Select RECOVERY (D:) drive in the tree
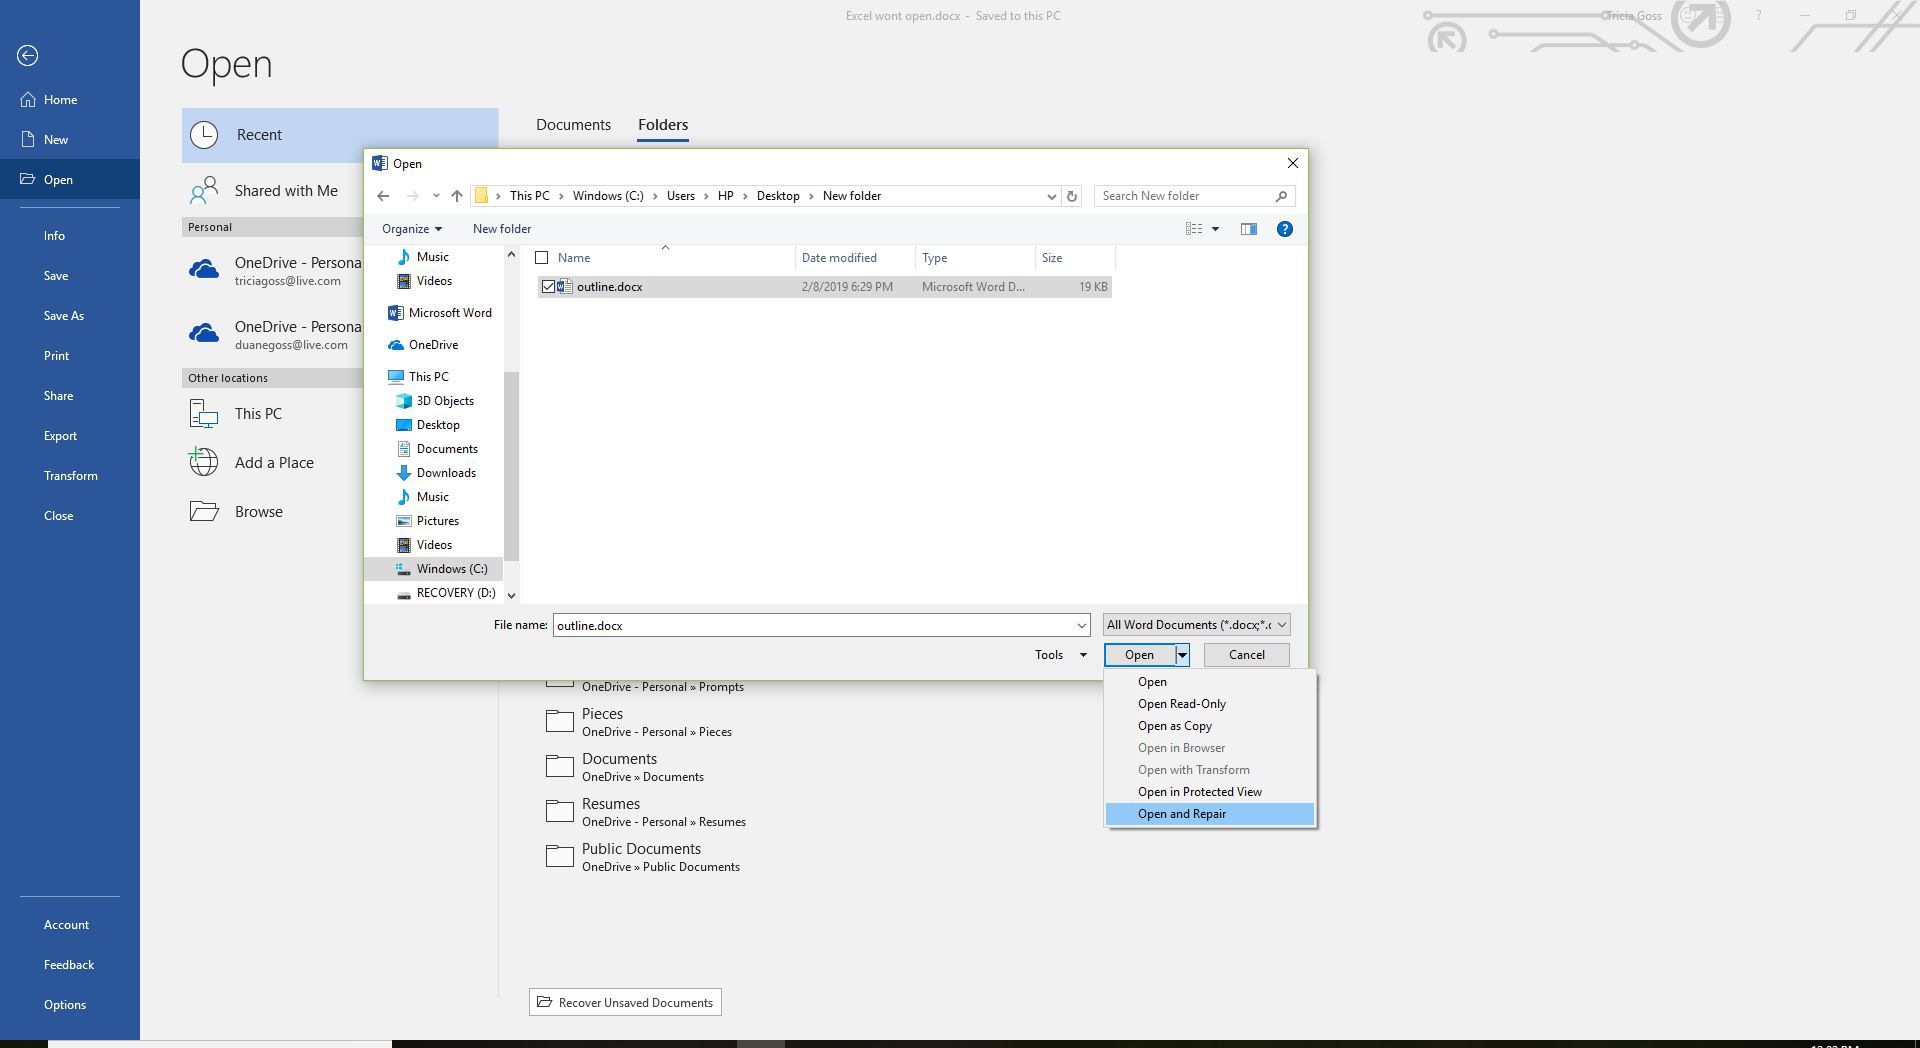This screenshot has height=1048, width=1920. point(455,593)
